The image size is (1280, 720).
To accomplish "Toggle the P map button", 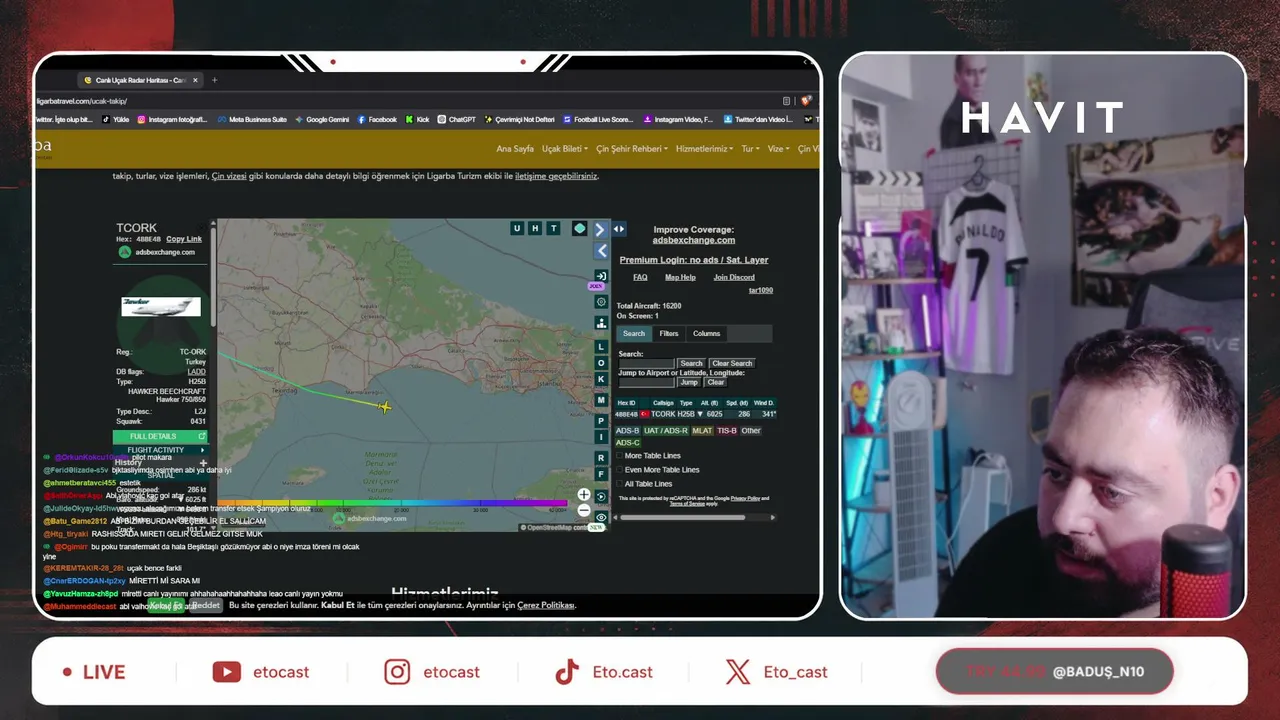I will tap(601, 421).
